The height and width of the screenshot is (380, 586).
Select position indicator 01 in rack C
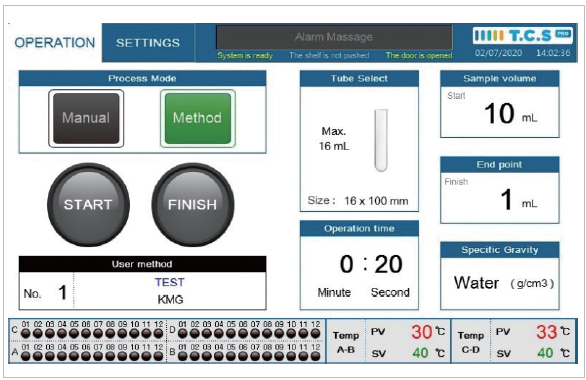[25, 333]
